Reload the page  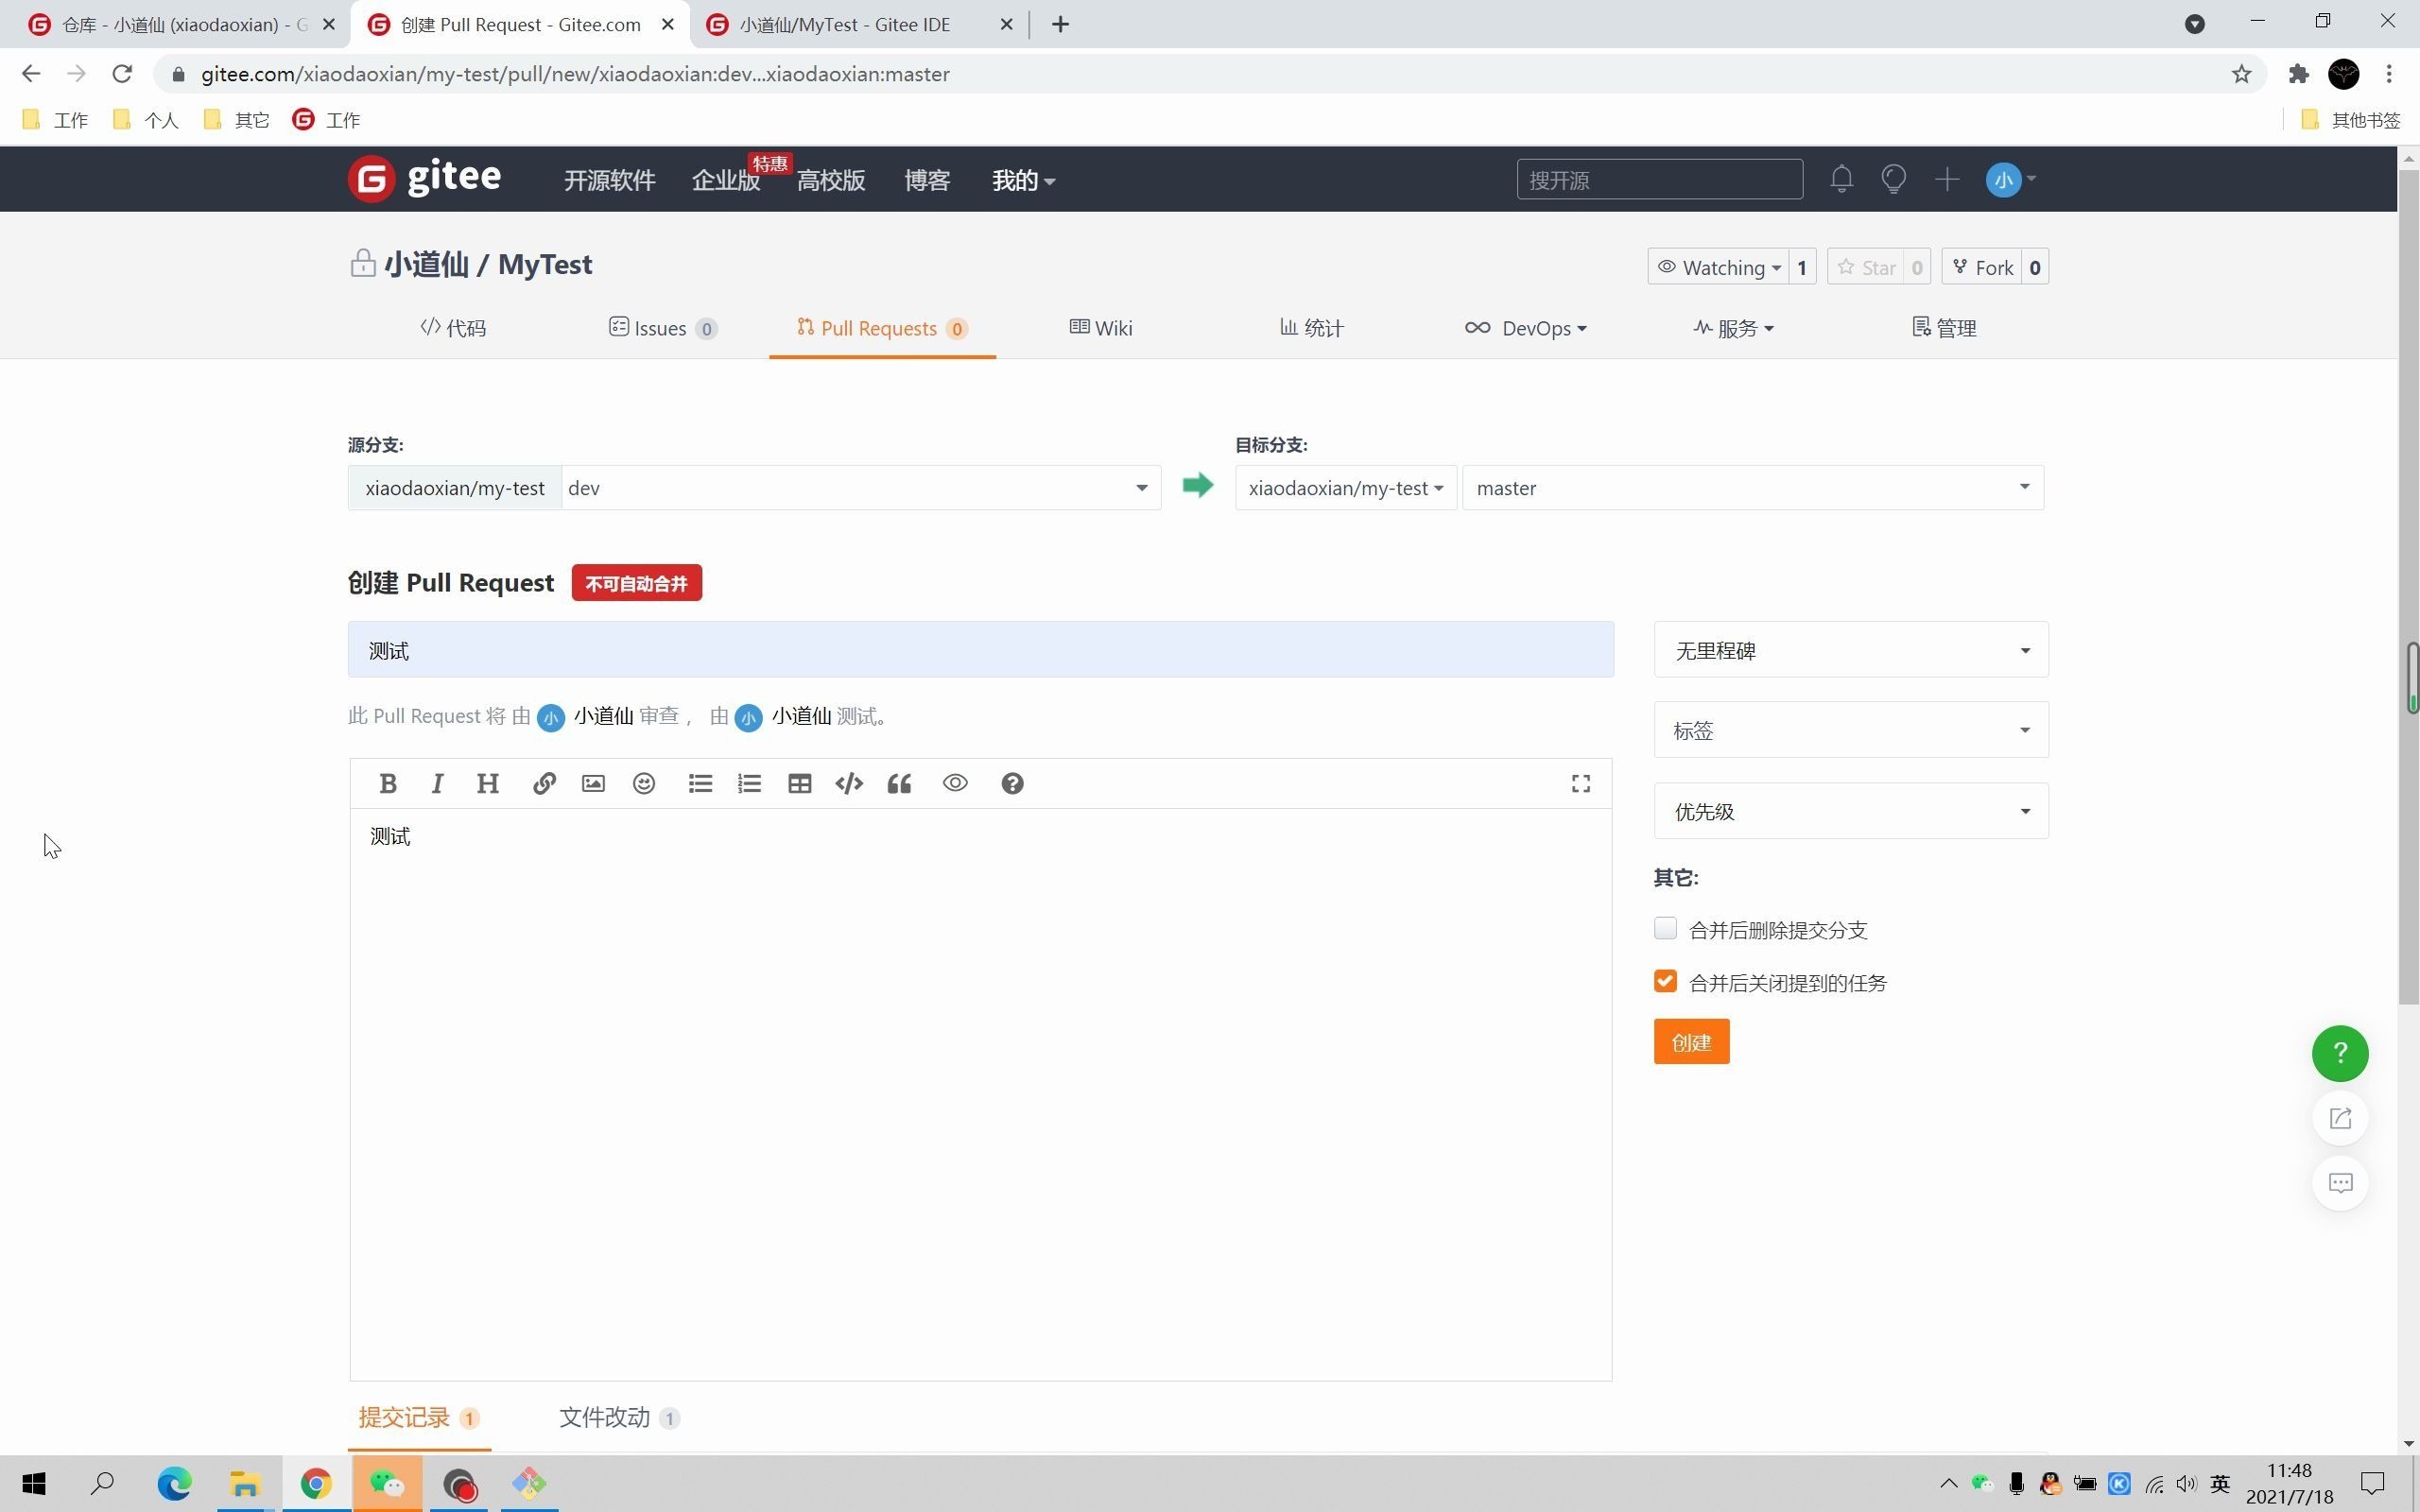122,74
